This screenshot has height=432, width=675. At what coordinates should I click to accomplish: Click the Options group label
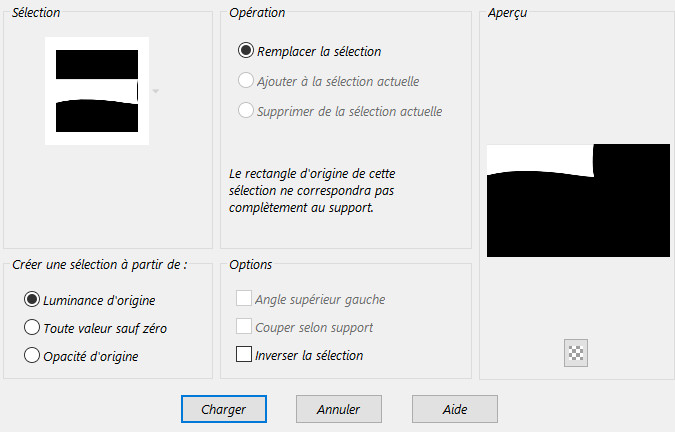[x=251, y=264]
